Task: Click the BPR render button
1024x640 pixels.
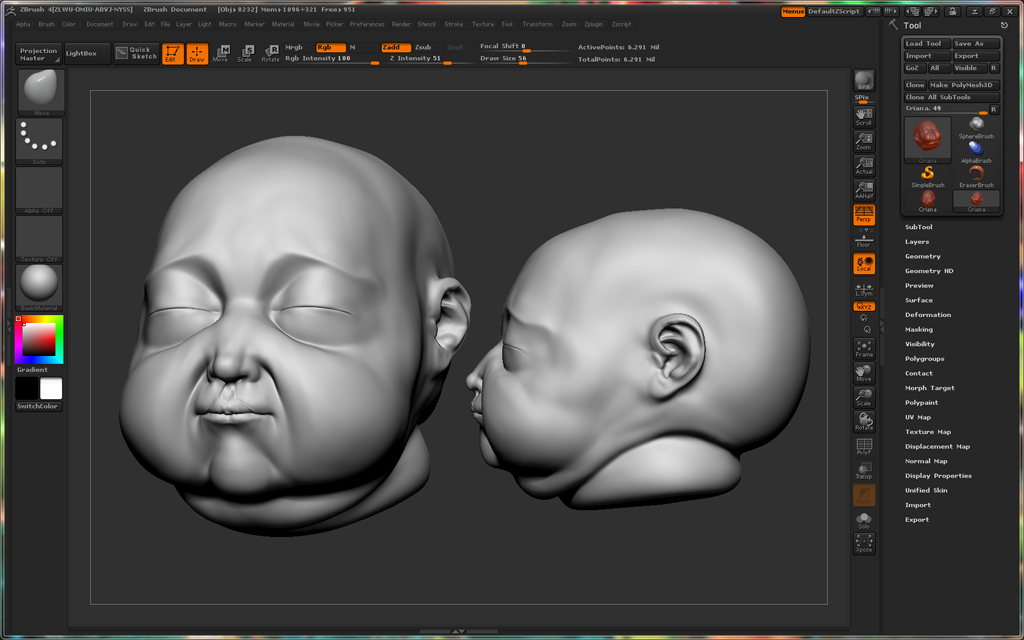Action: click(864, 80)
